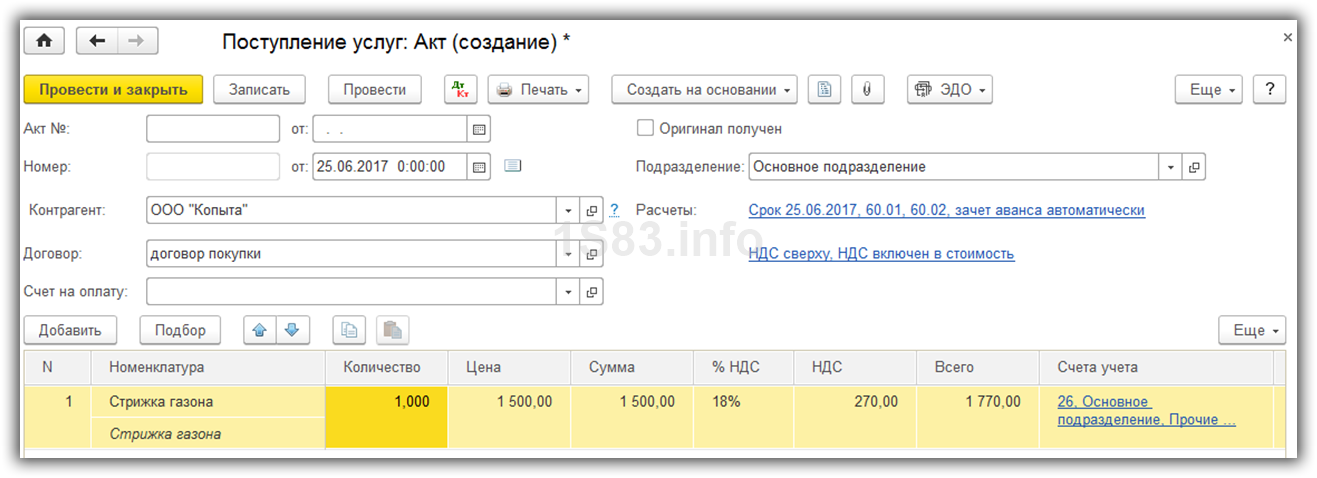The height and width of the screenshot is (478, 1317).
Task: Move the row down with the arrow button
Action: click(x=291, y=330)
